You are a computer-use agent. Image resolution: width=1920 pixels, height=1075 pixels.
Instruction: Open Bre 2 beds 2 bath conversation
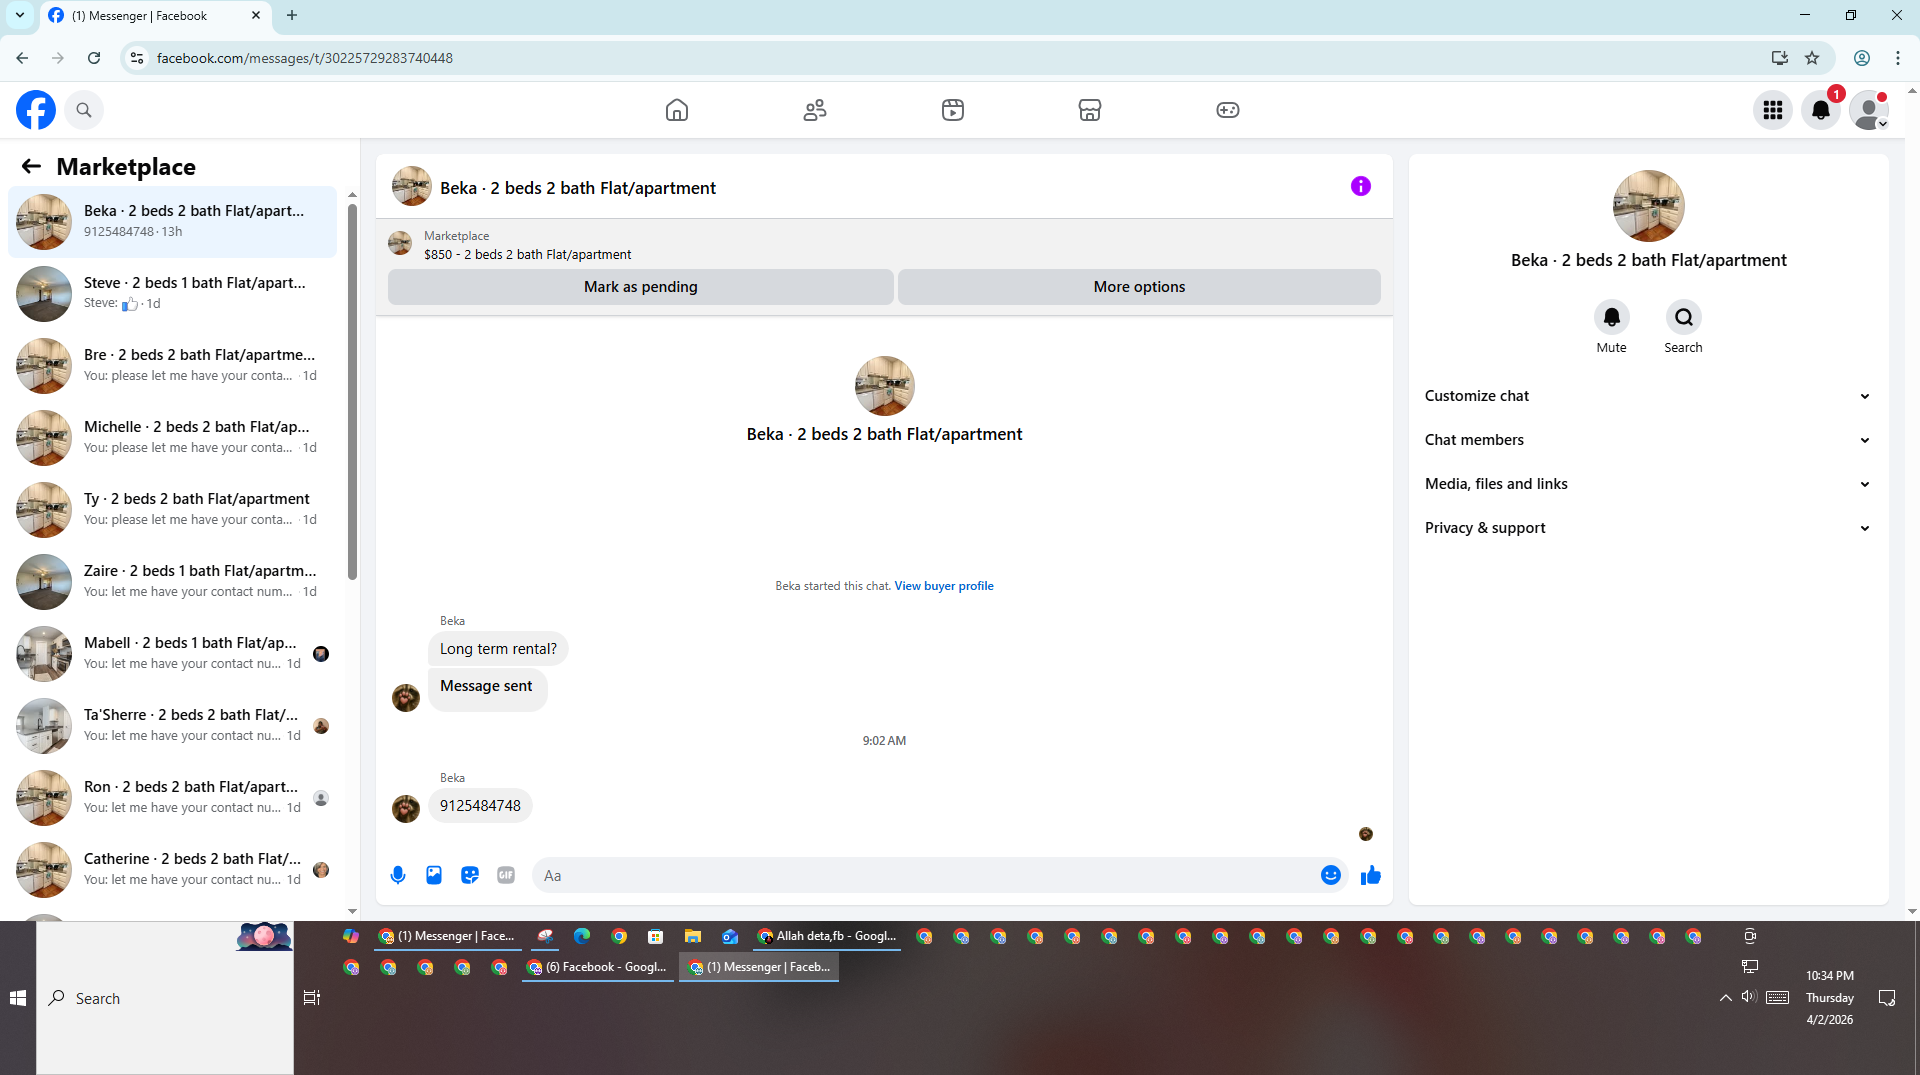coord(172,365)
